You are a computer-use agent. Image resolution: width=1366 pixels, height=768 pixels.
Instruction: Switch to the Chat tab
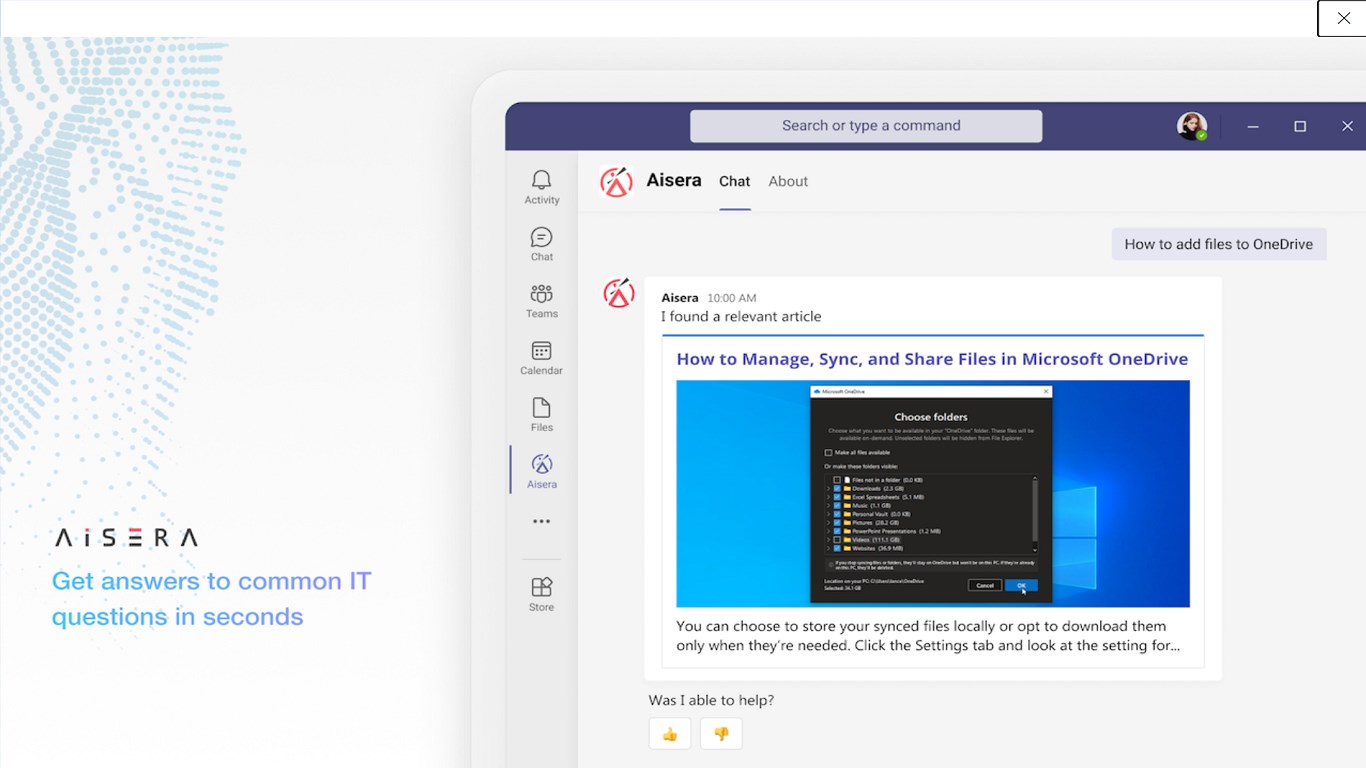[734, 181]
